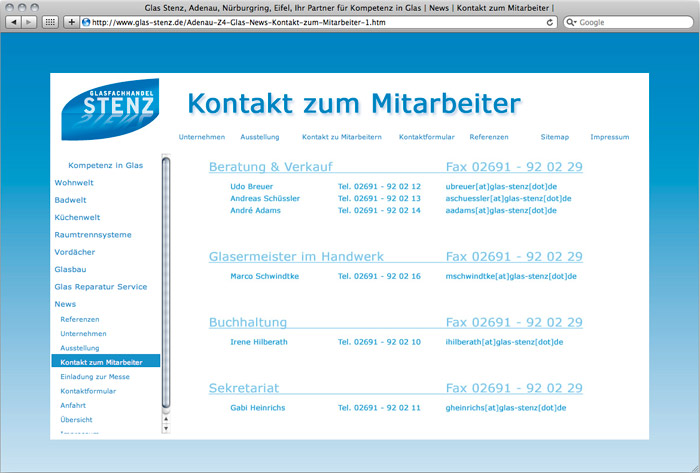Open the Referenzen top navigation link
The height and width of the screenshot is (473, 700).
coord(489,137)
